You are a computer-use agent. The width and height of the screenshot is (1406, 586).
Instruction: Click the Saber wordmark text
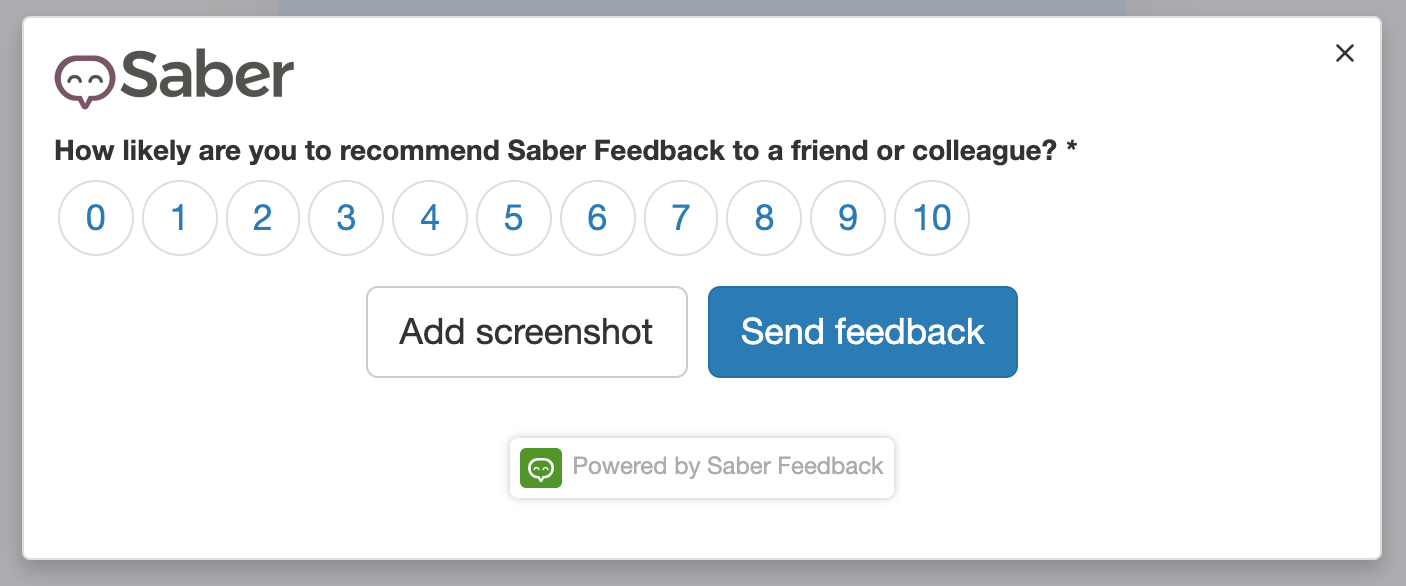coord(208,76)
